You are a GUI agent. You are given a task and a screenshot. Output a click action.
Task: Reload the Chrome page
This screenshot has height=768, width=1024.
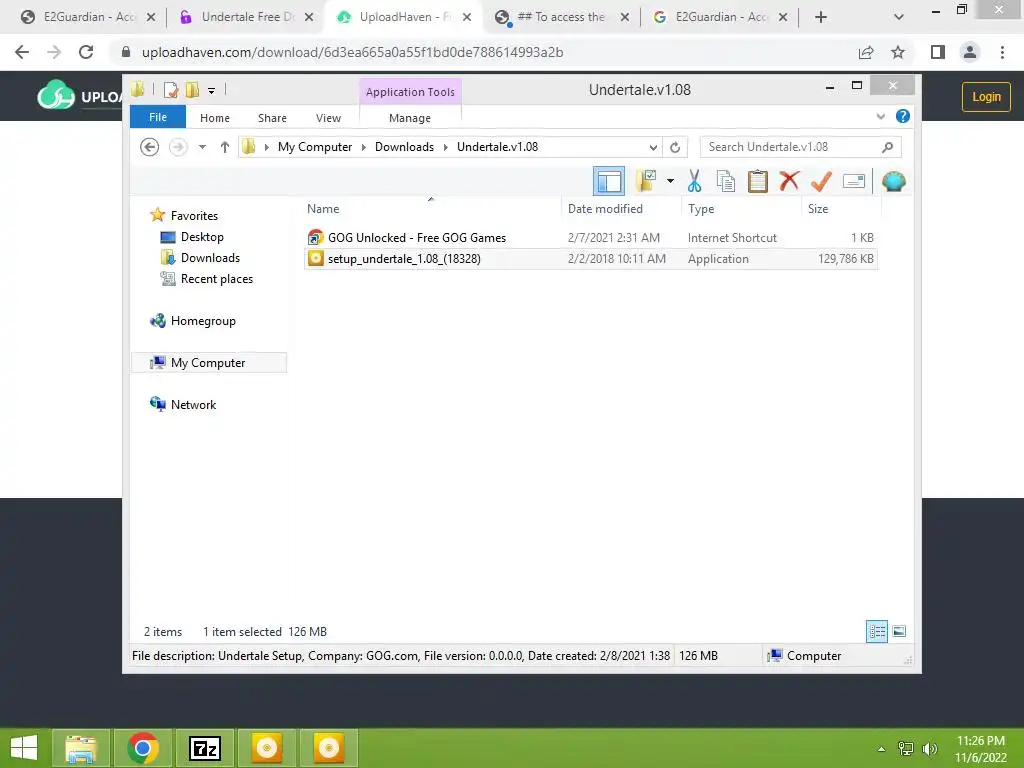coord(86,52)
